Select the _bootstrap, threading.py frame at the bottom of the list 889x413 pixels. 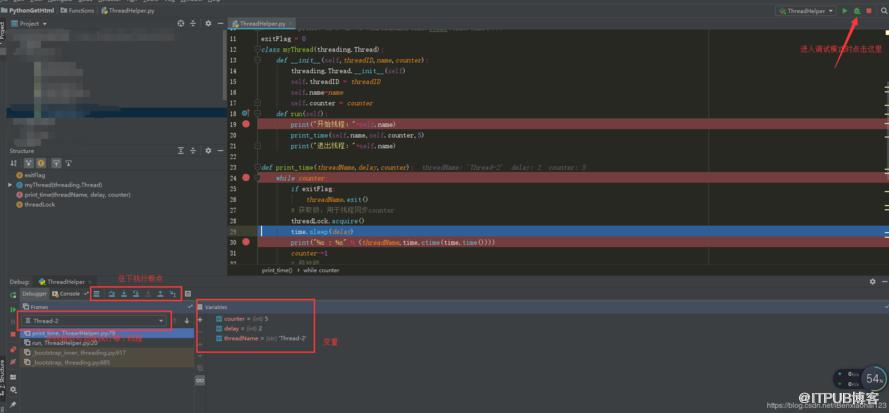pos(107,362)
